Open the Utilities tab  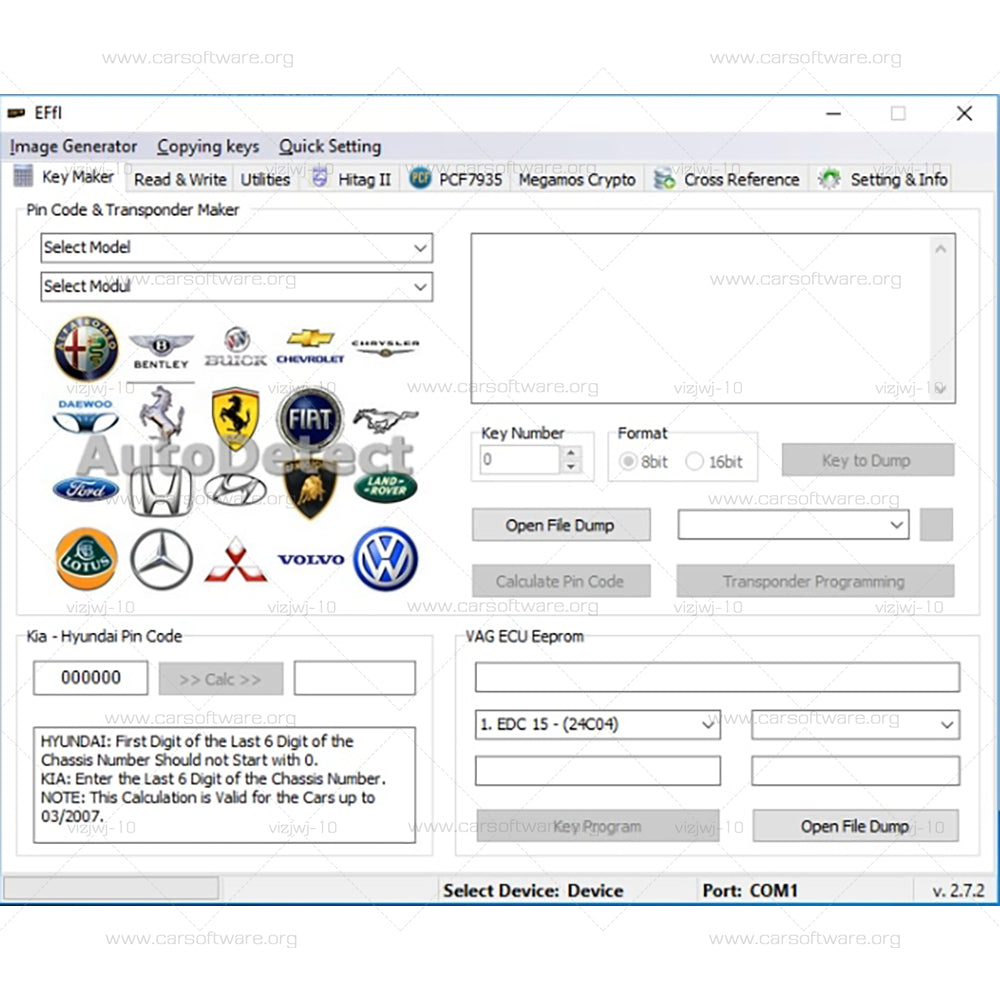(265, 180)
